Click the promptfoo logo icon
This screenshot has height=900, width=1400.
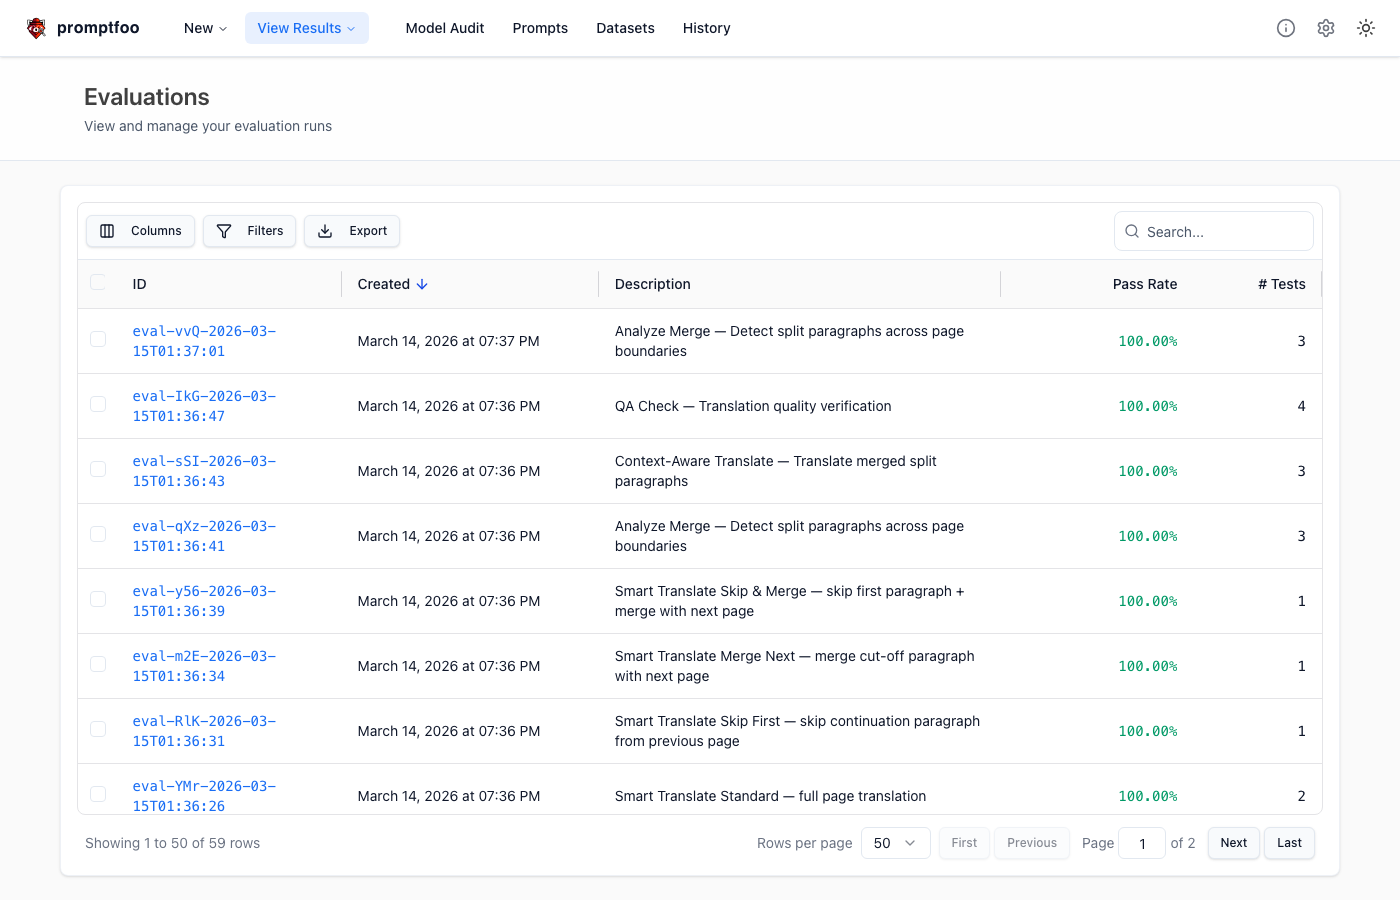(37, 28)
